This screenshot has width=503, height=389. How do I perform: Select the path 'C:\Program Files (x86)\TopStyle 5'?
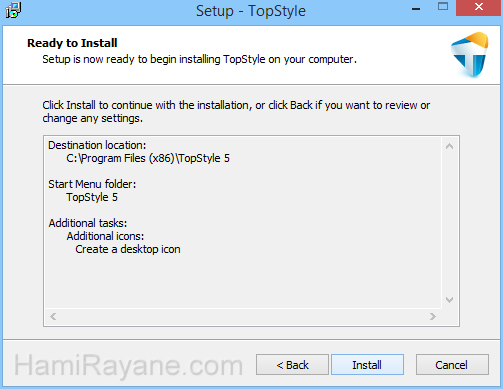(x=148, y=158)
